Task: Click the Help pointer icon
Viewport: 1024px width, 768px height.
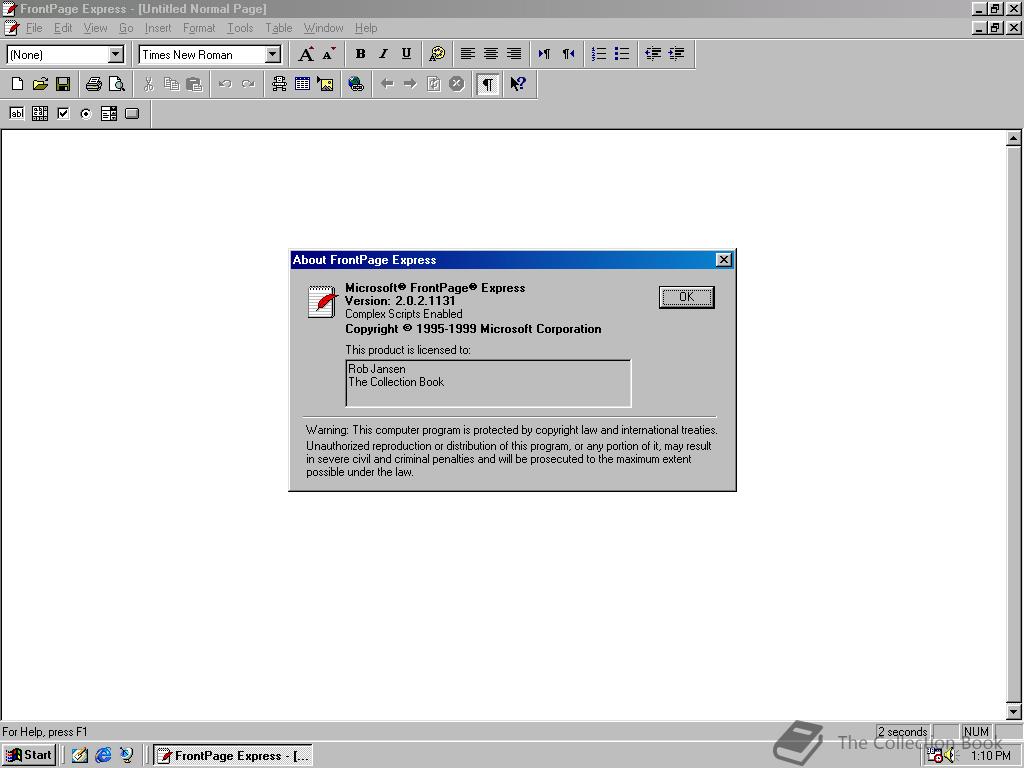Action: click(518, 84)
